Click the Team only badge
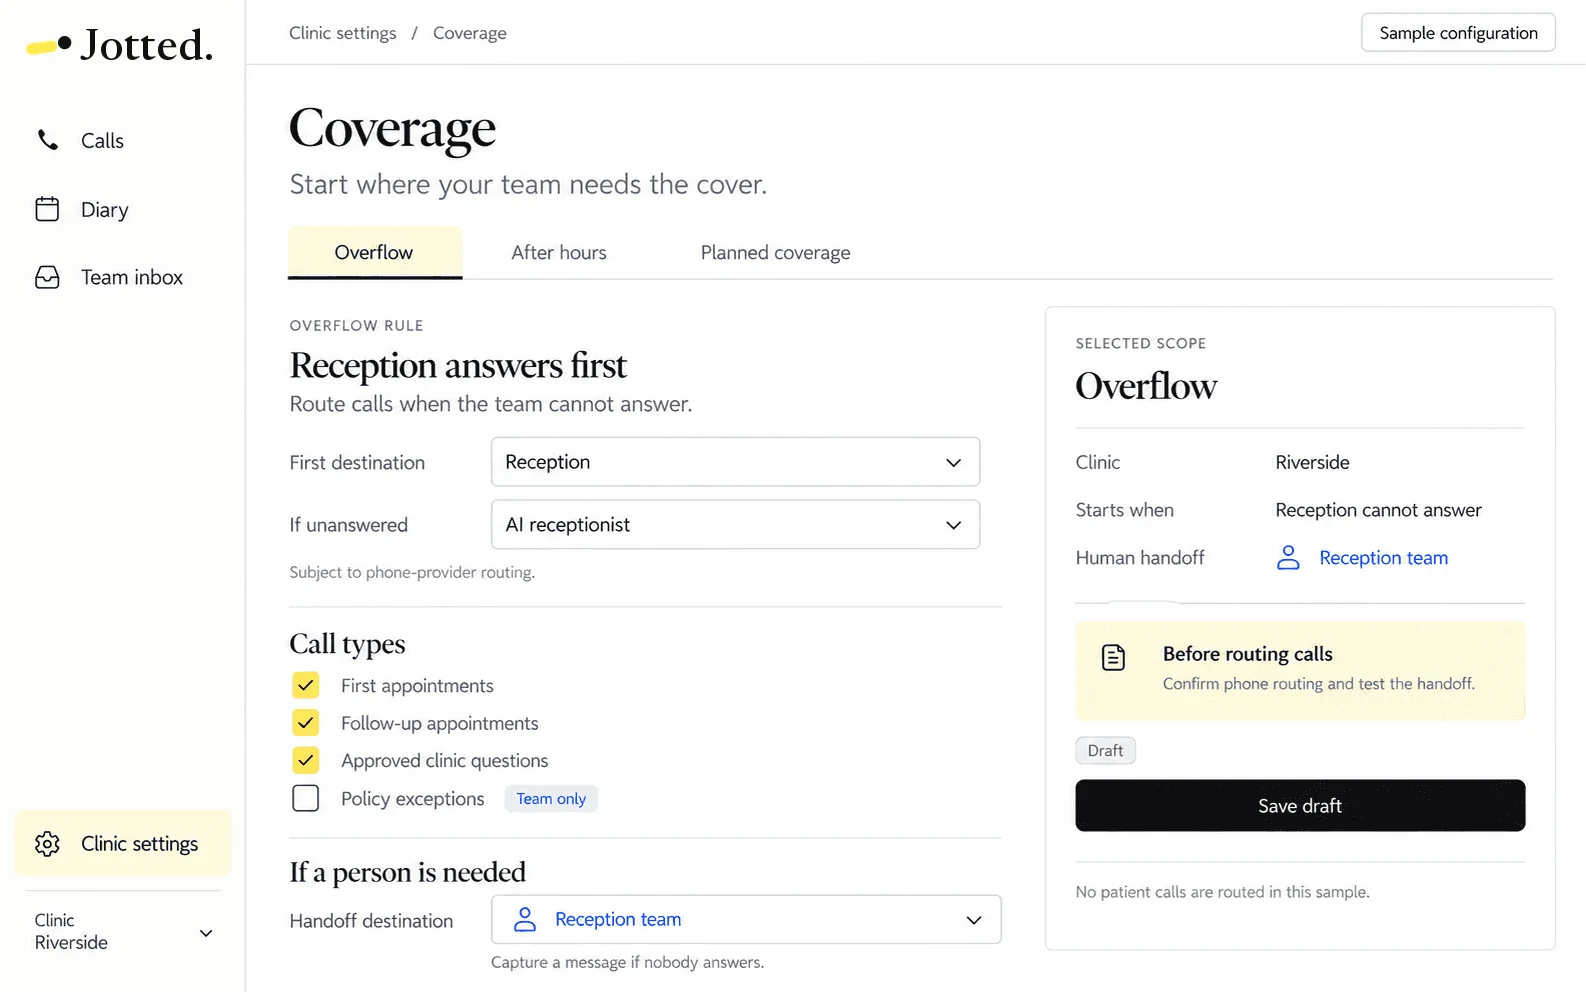This screenshot has width=1586, height=992. (551, 799)
